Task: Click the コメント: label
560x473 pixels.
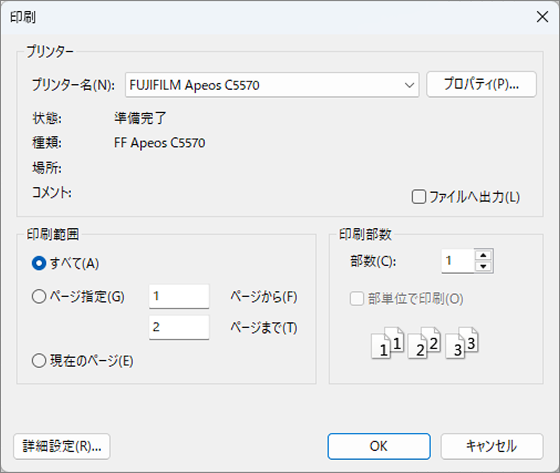Action: coord(52,193)
